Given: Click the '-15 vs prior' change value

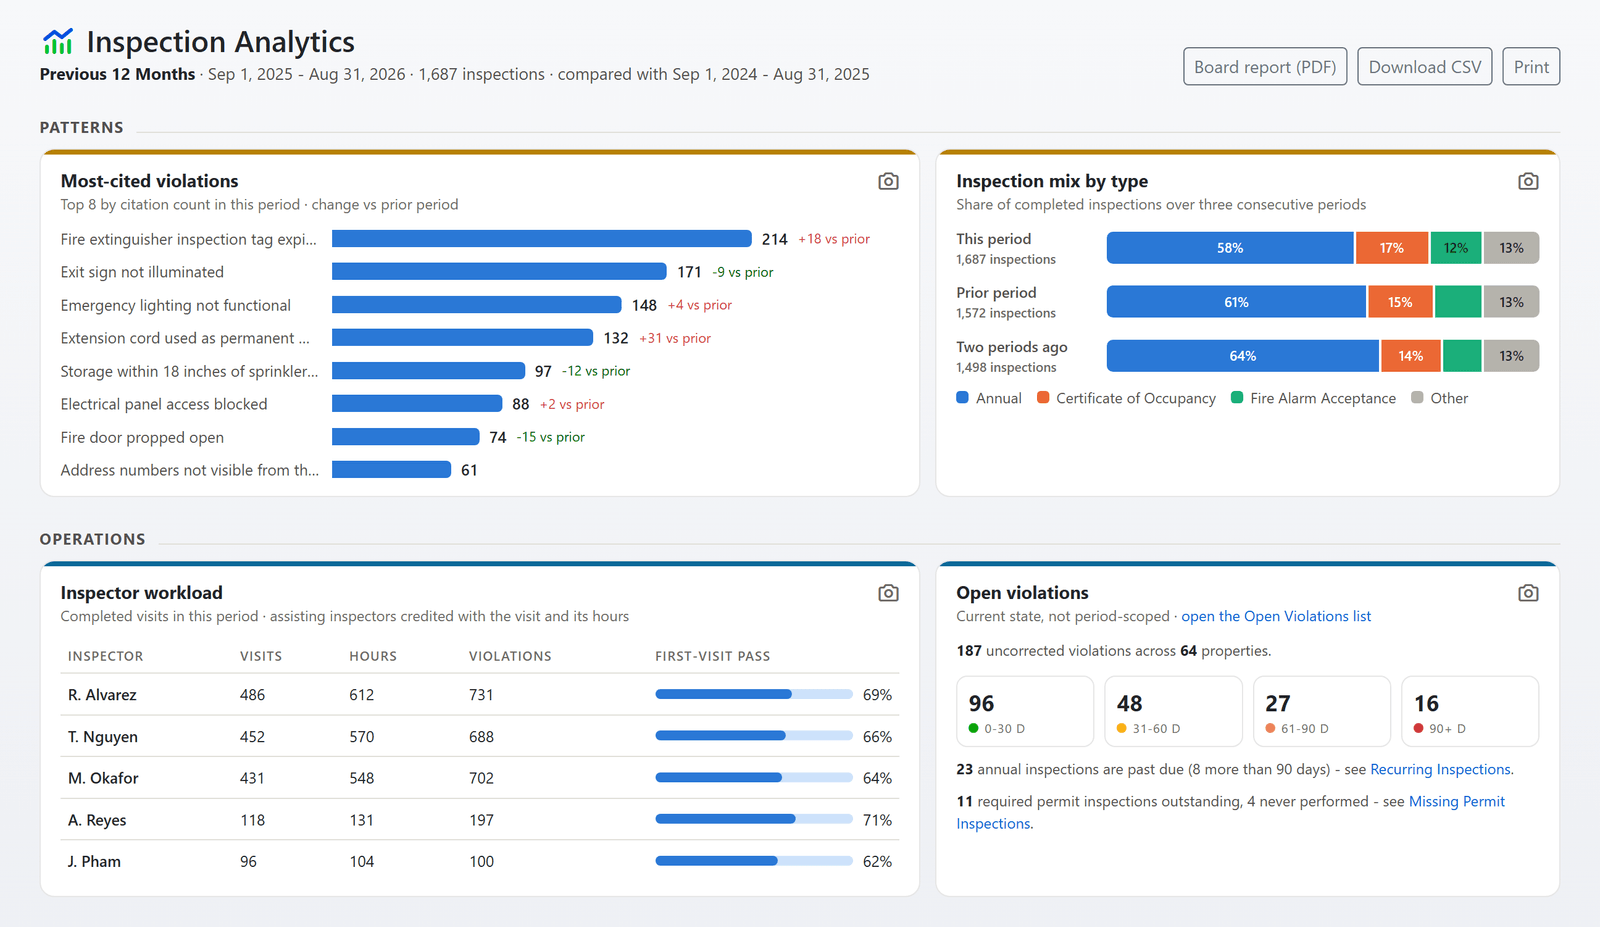Looking at the screenshot, I should 551,437.
